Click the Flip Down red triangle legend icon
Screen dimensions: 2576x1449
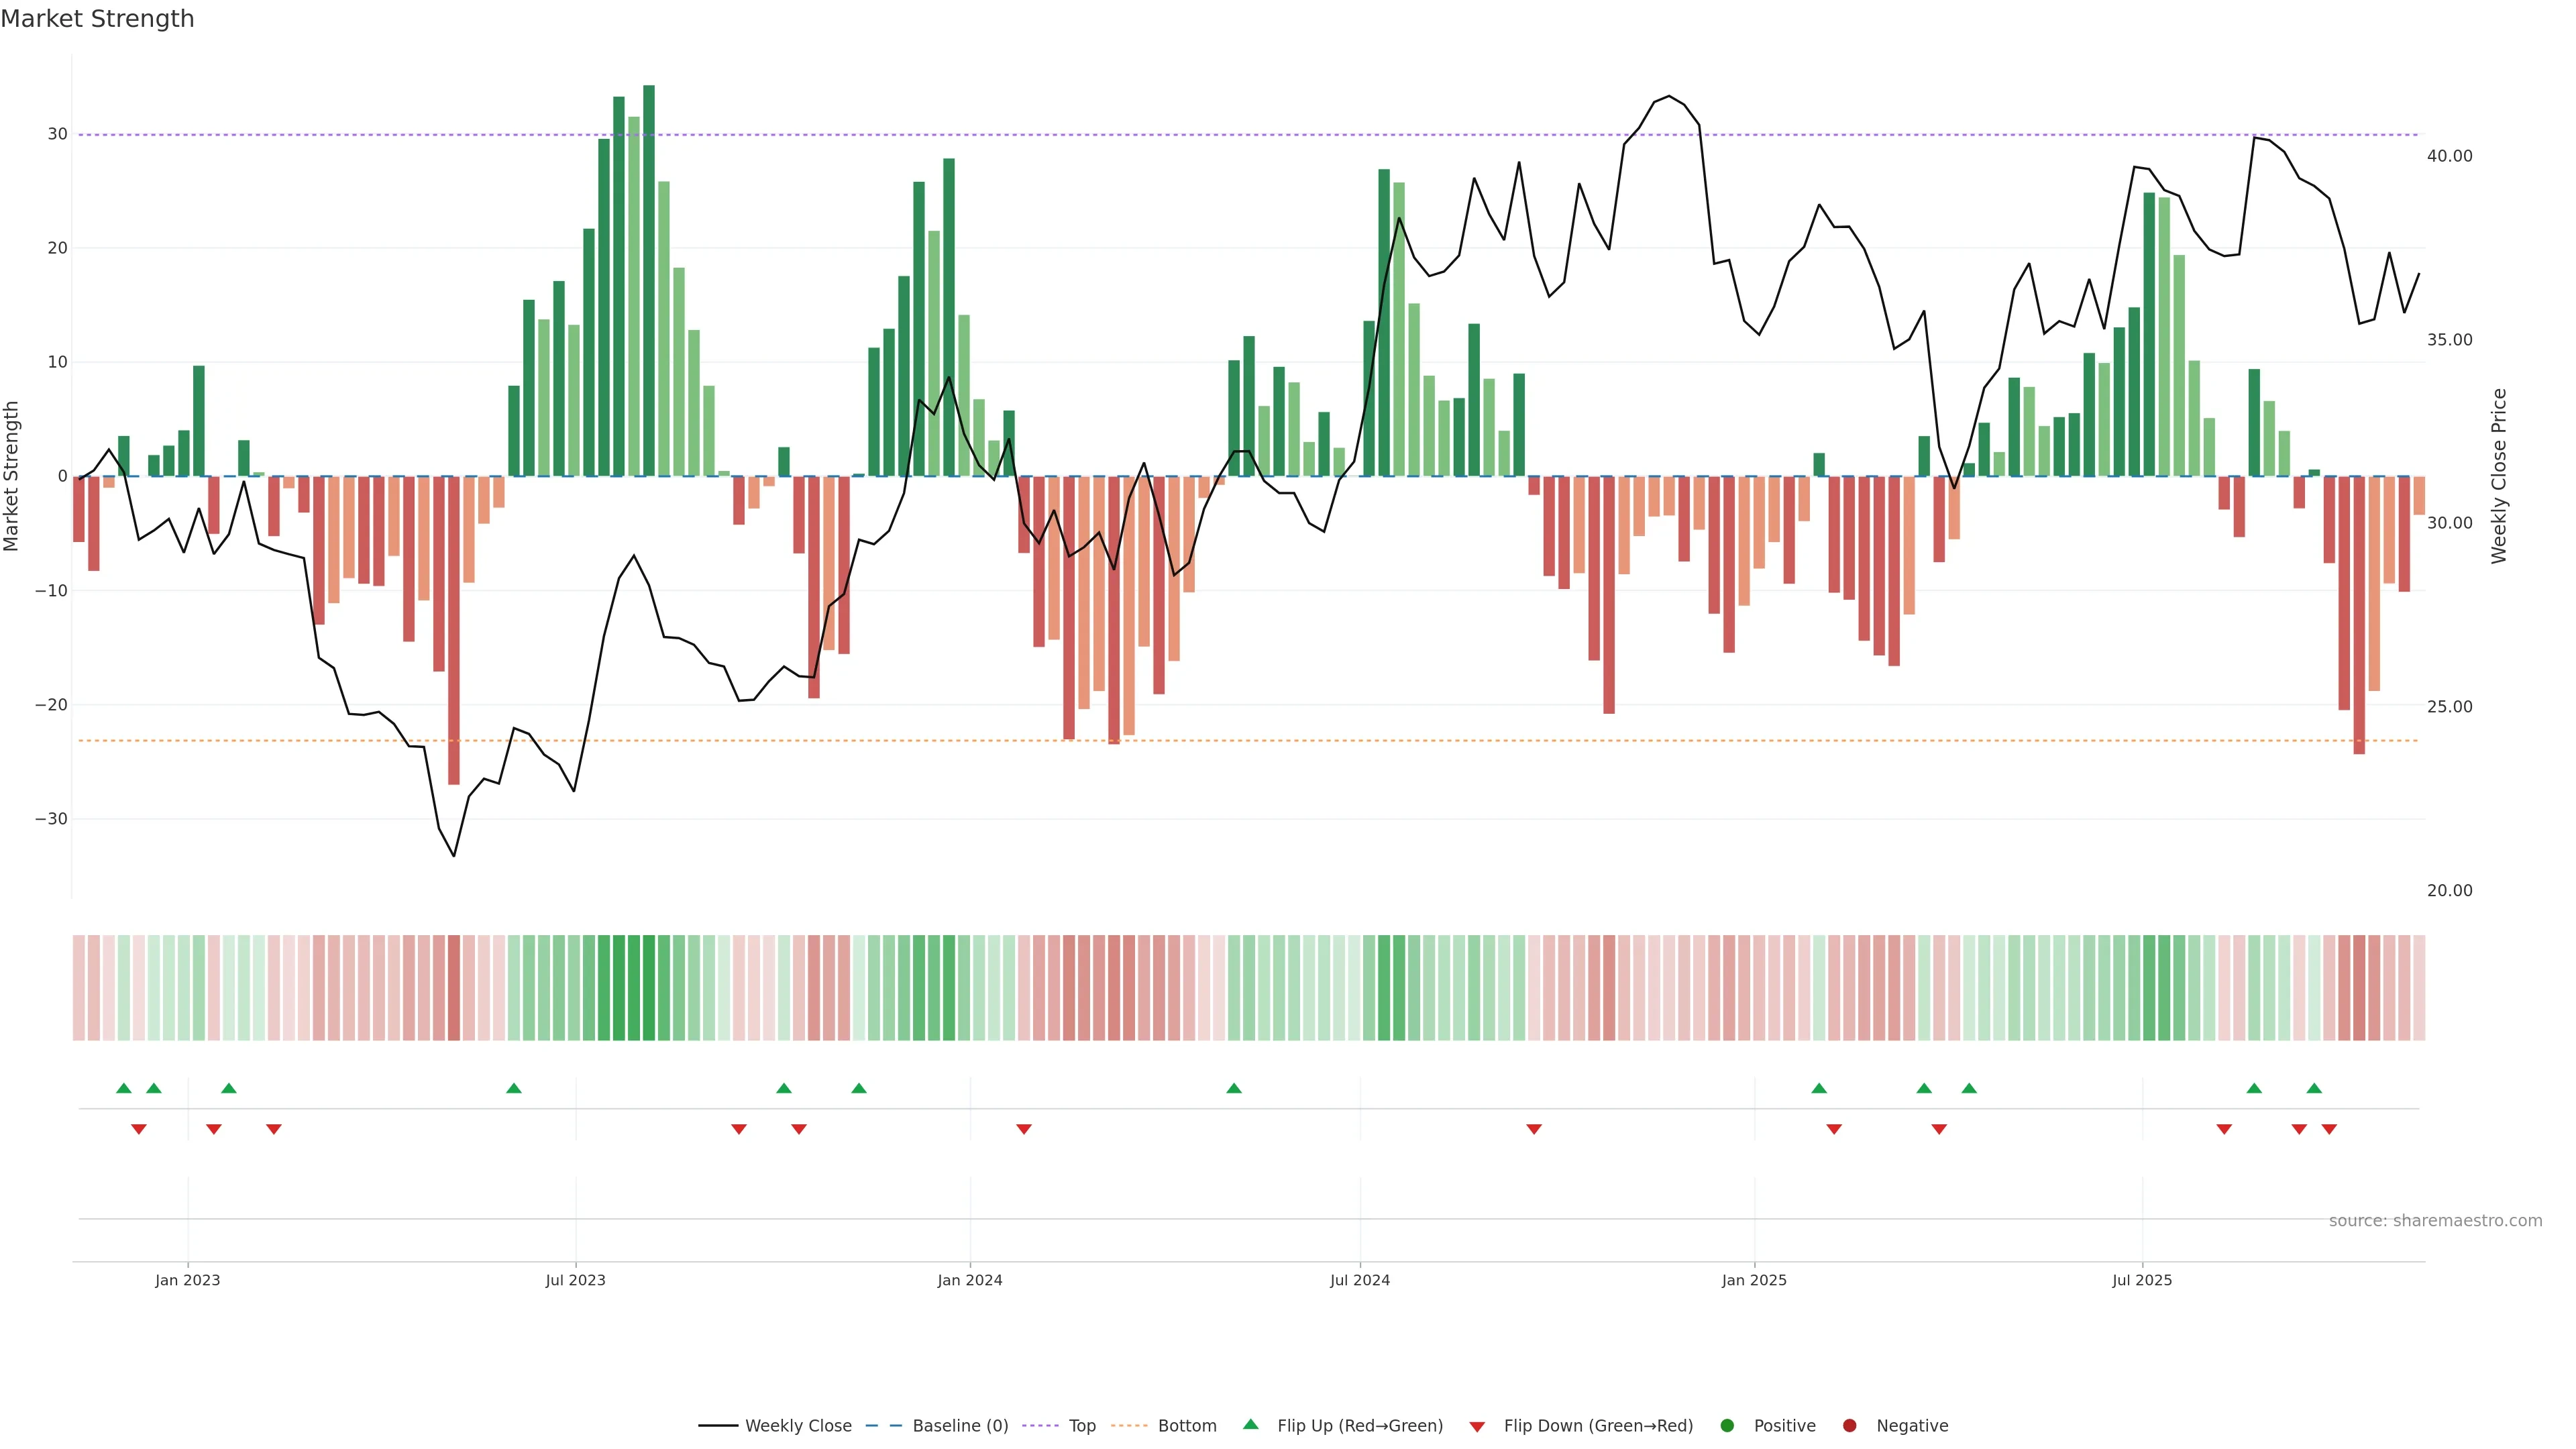tap(1477, 1427)
